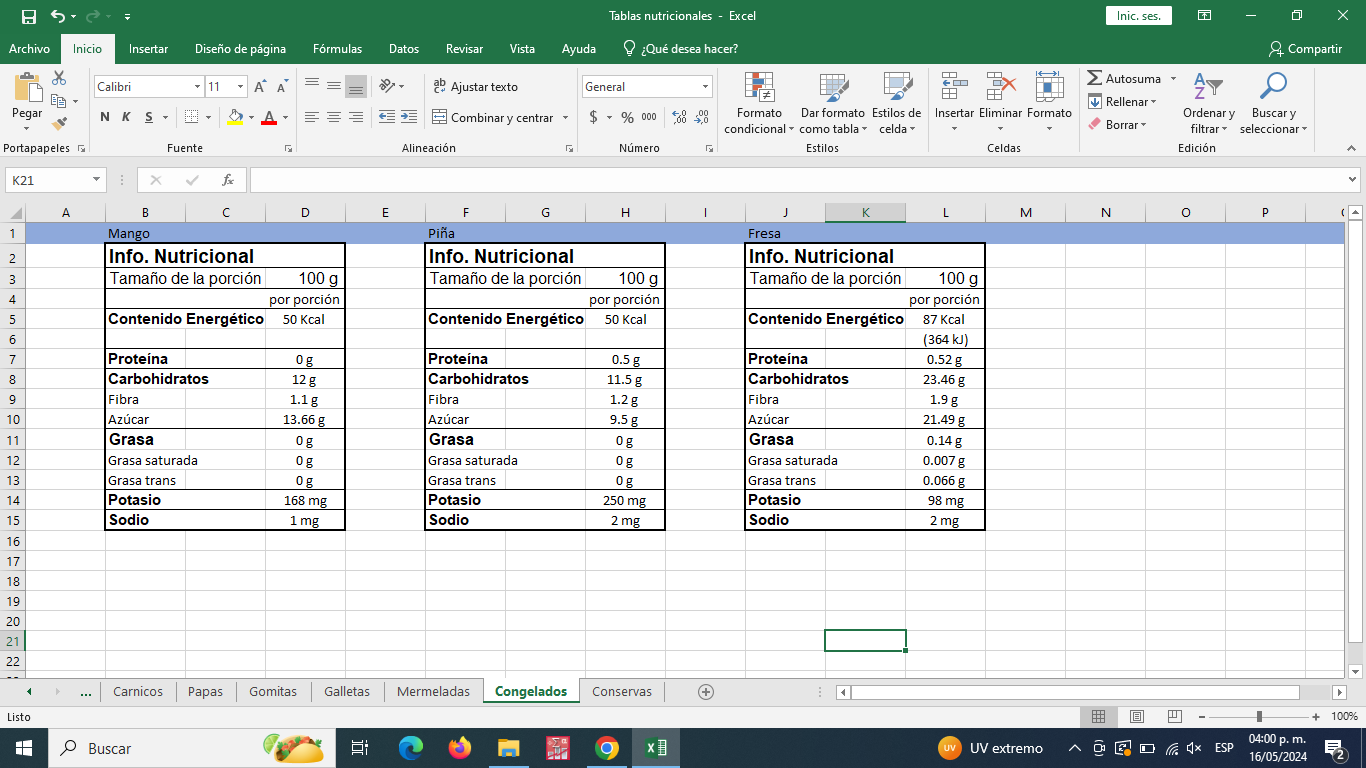The height and width of the screenshot is (768, 1366).
Task: Click the Inic. ses. sign-in button
Action: (x=1138, y=16)
